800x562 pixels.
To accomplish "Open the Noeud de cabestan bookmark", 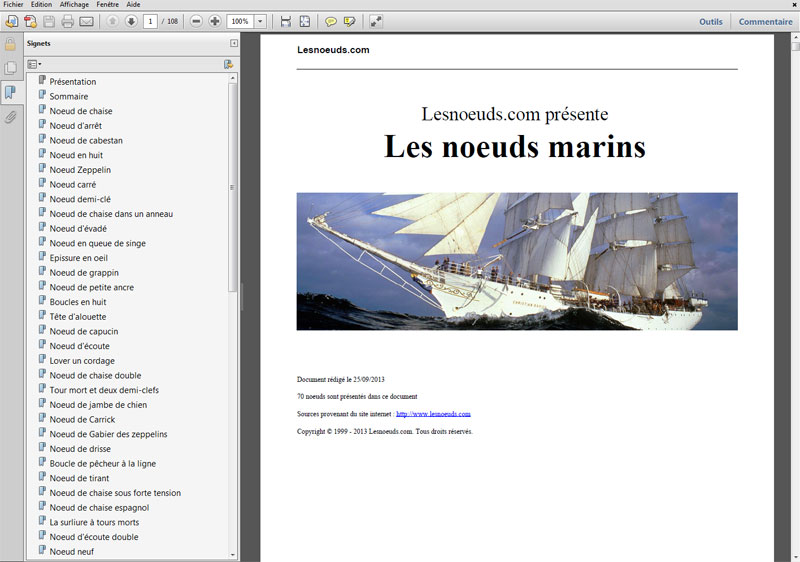I will coord(86,141).
